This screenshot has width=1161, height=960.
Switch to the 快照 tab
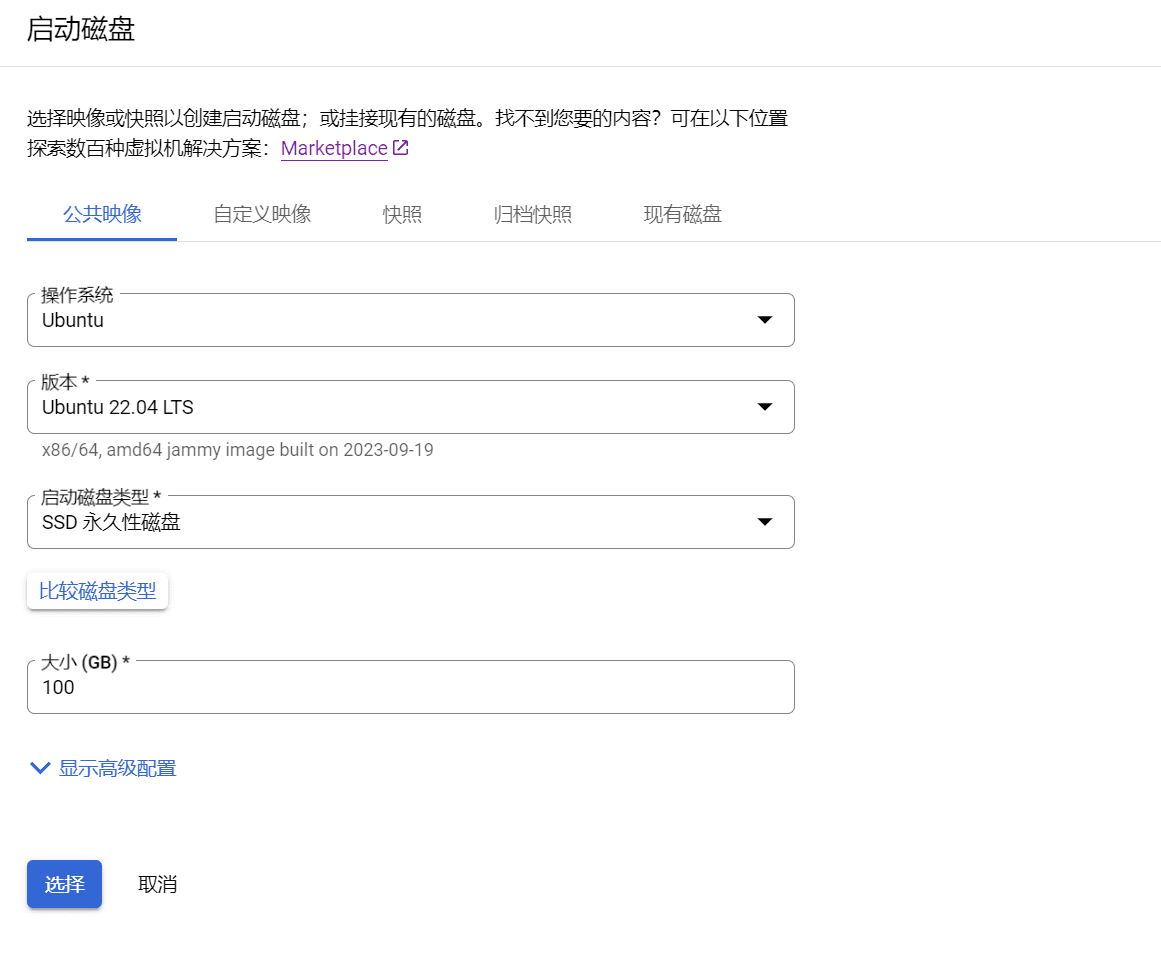(402, 214)
